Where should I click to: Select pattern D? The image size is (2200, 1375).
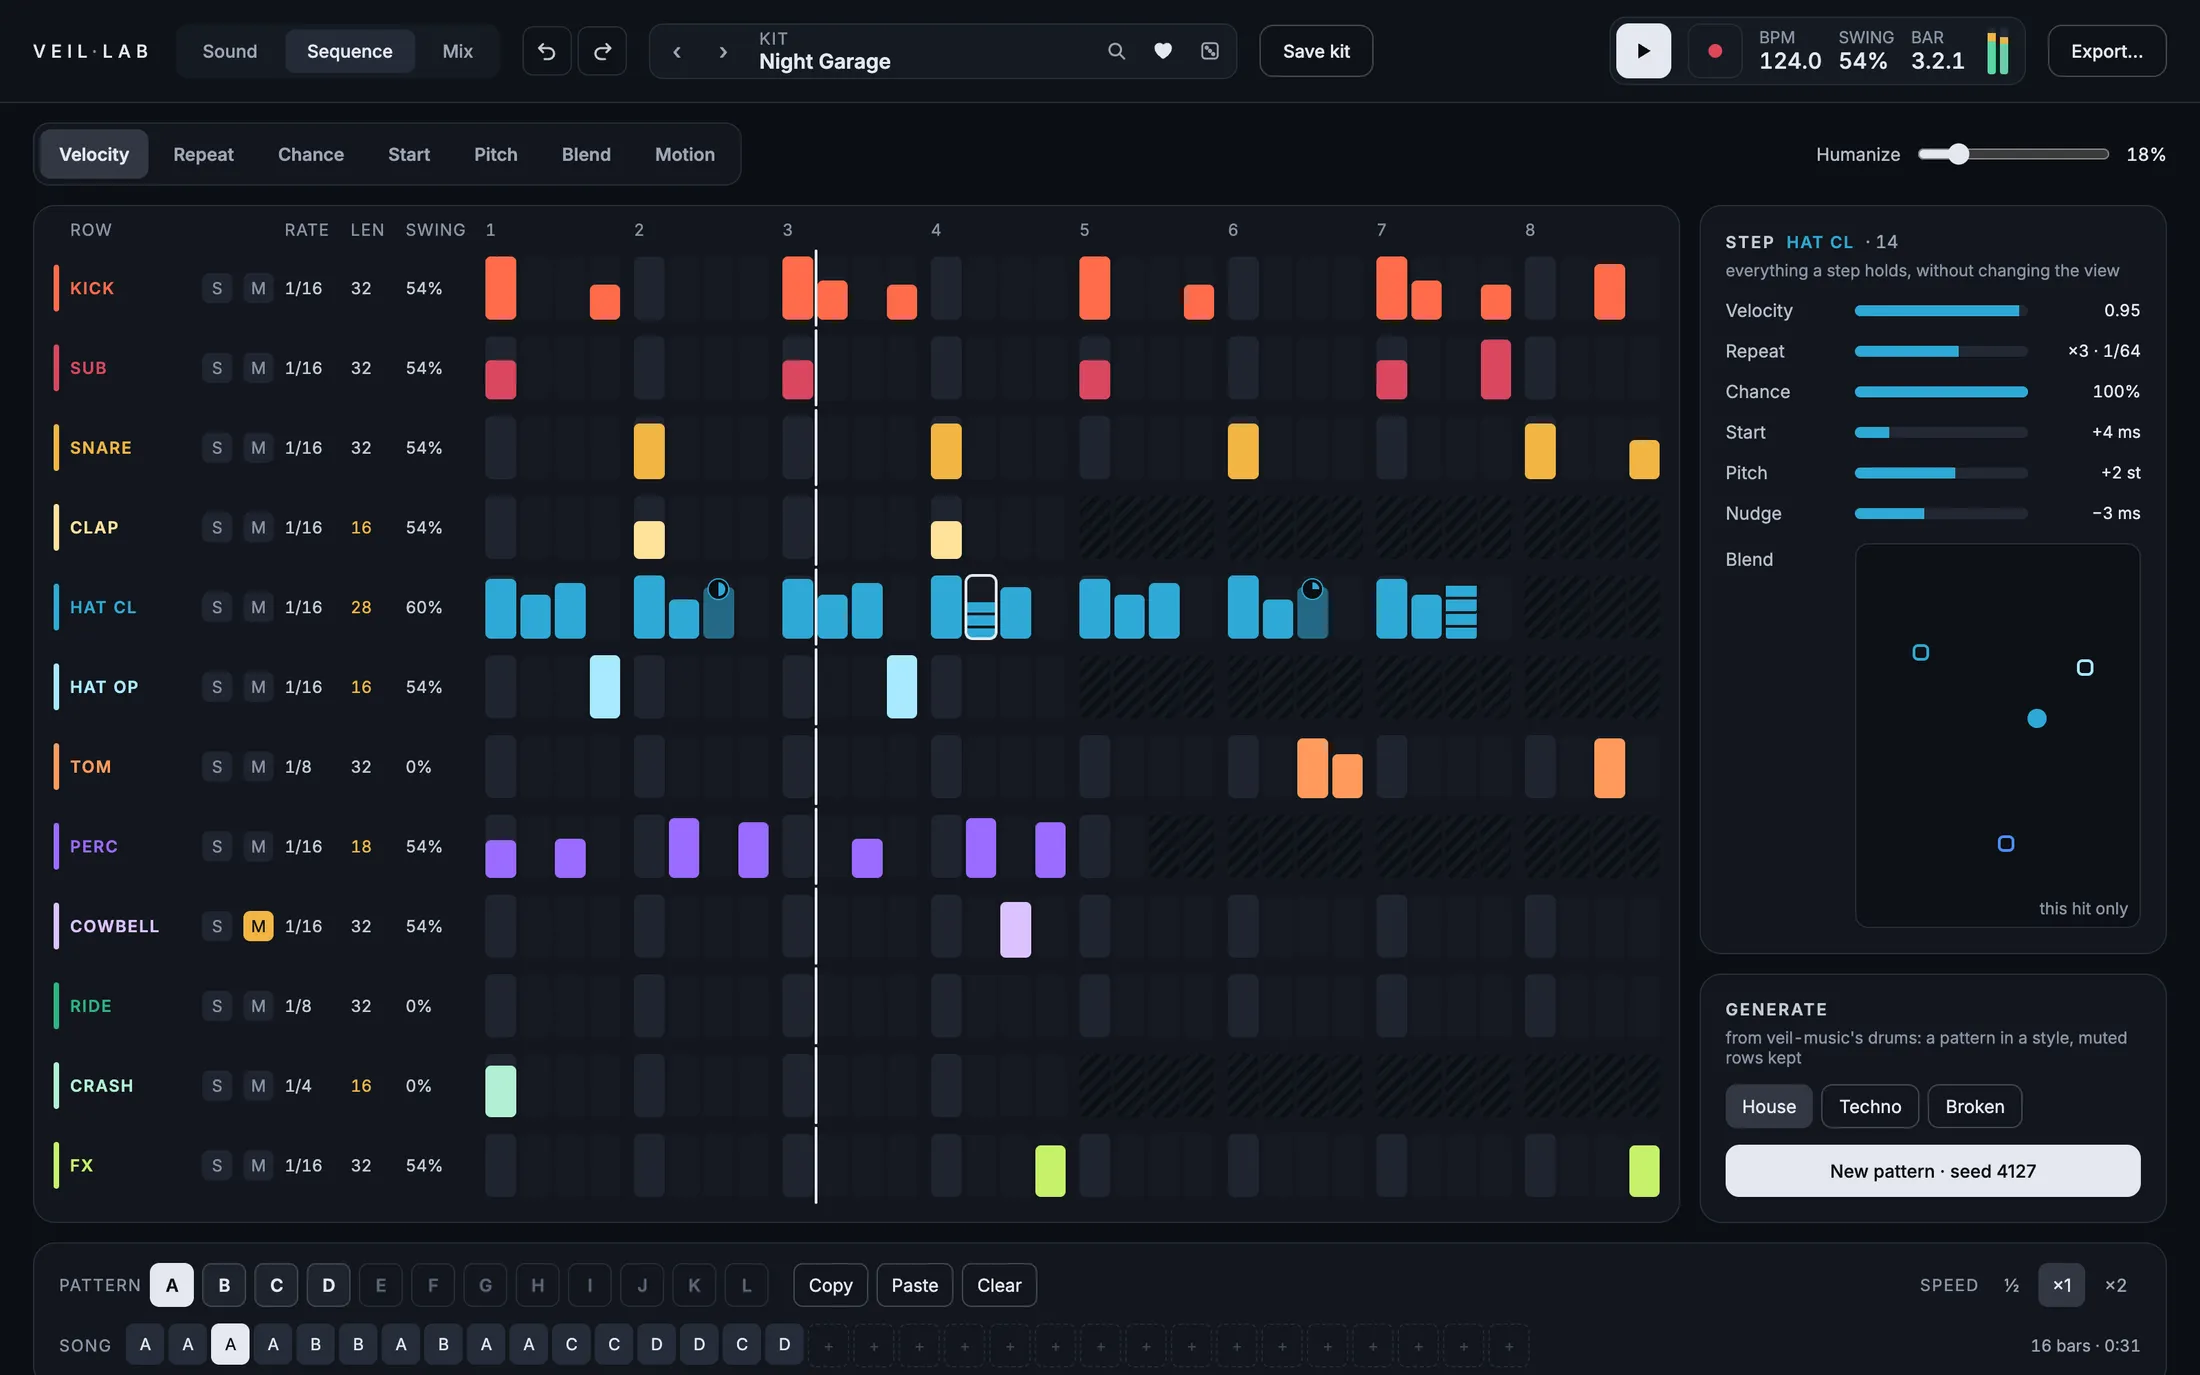click(328, 1285)
